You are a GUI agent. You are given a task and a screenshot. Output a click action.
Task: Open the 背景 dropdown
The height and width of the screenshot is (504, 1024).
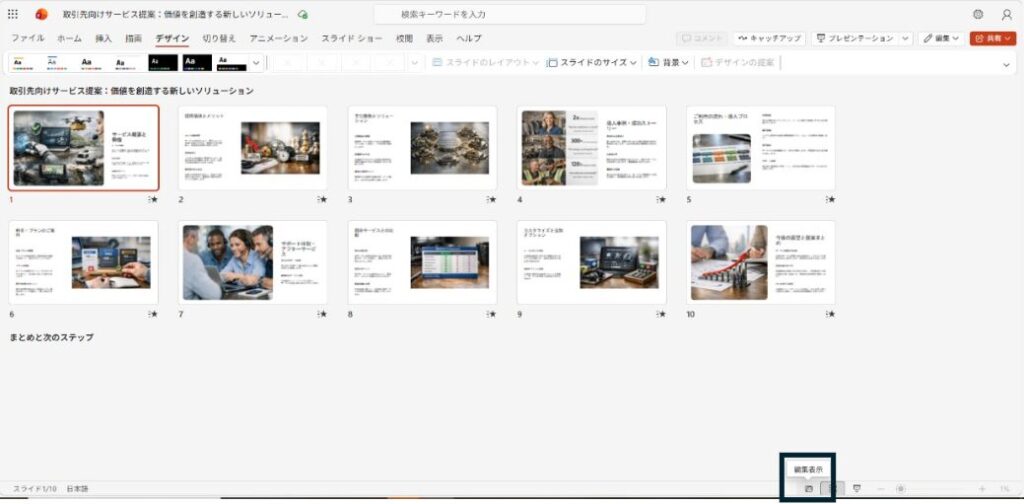[670, 62]
